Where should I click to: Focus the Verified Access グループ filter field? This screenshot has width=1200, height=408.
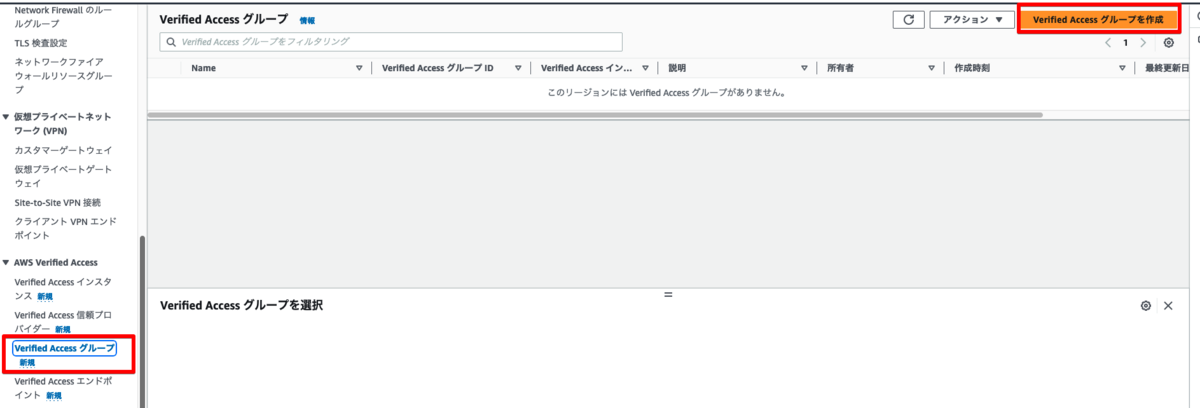coord(391,42)
